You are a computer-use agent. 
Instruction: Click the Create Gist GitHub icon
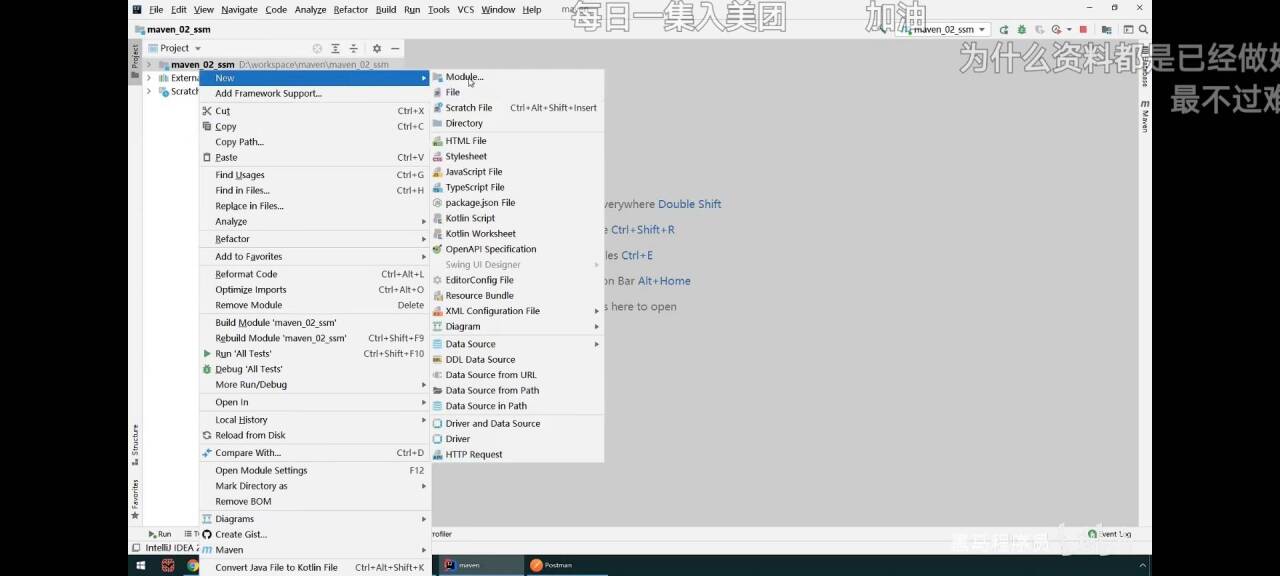click(207, 535)
